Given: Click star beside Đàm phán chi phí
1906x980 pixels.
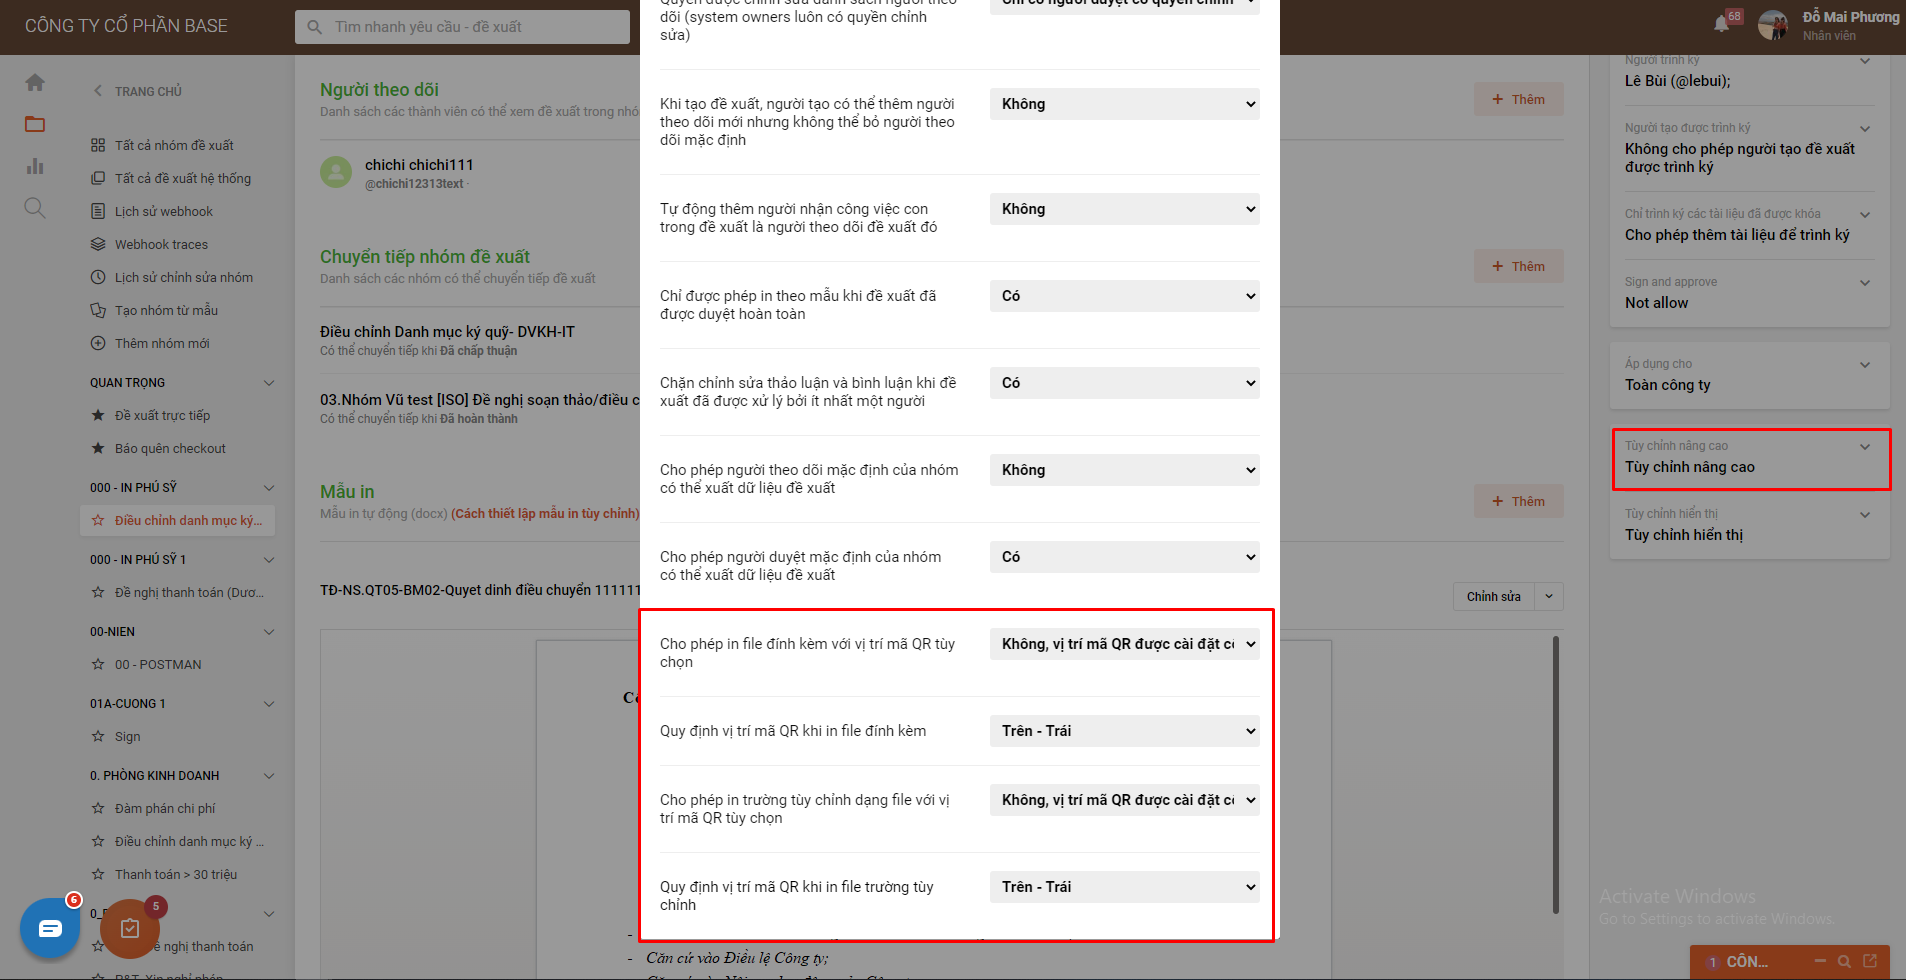Looking at the screenshot, I should 98,808.
